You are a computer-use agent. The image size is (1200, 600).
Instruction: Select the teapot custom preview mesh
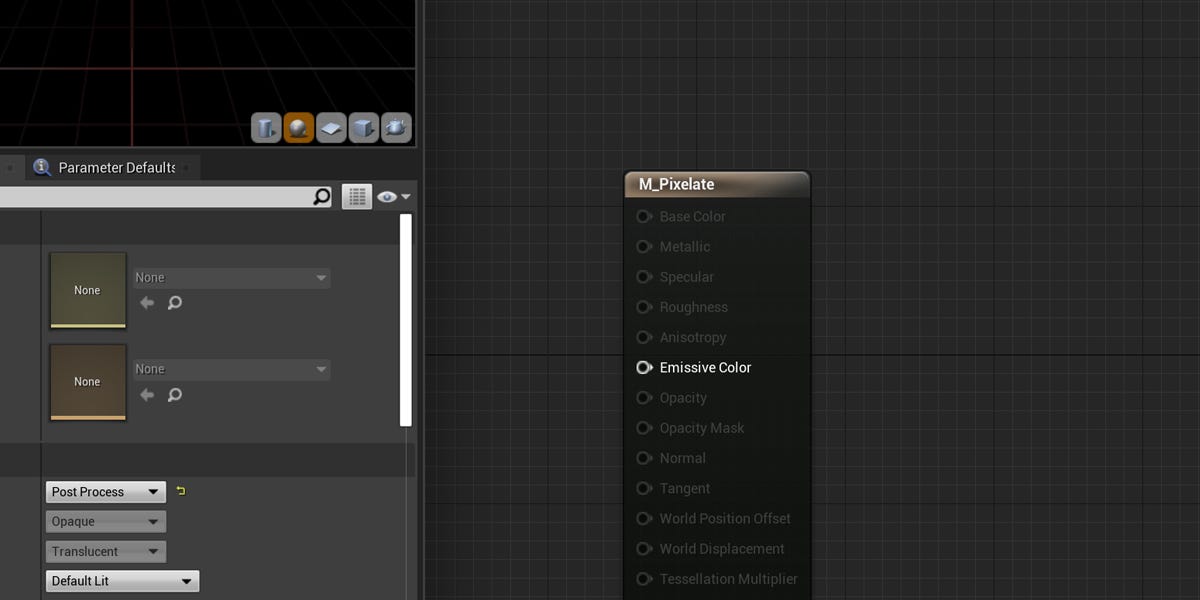(395, 128)
